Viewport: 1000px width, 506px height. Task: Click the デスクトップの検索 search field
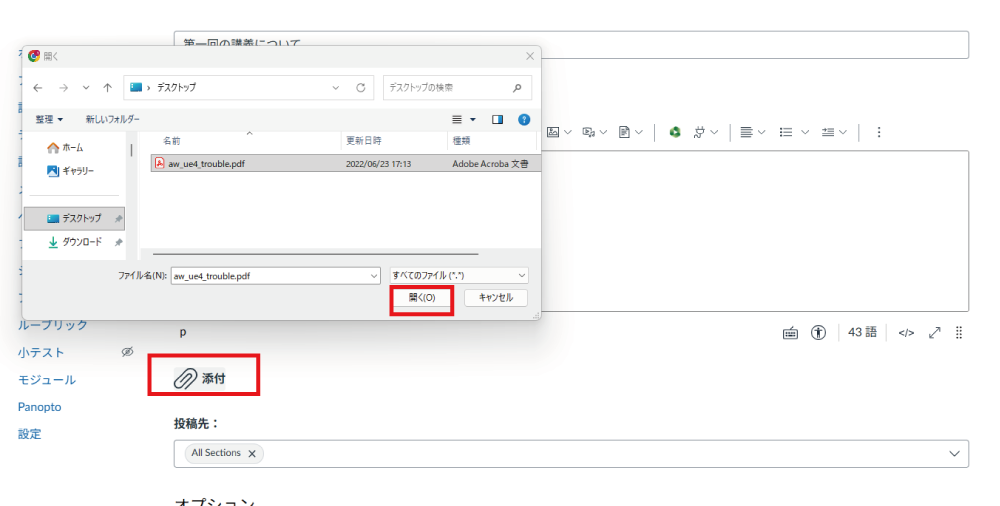445,88
